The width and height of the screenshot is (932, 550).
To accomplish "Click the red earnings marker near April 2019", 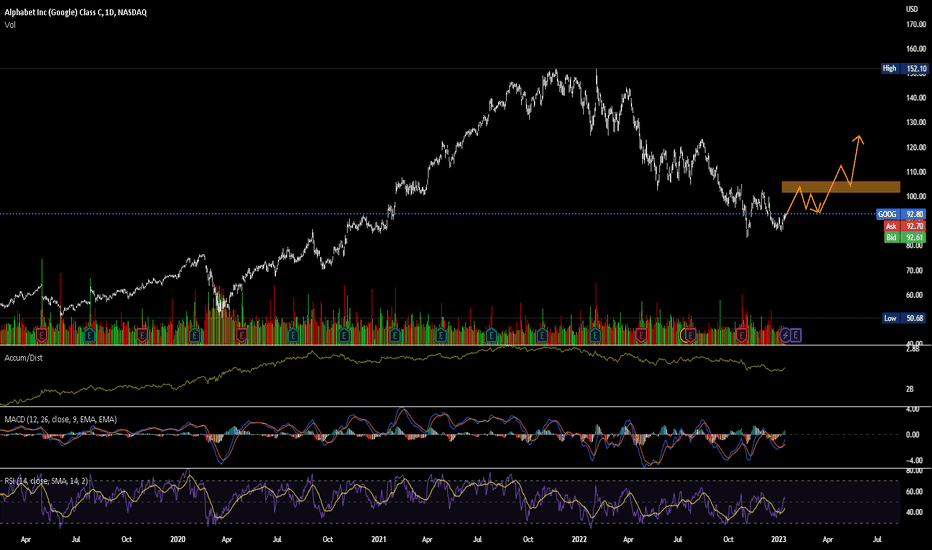I will pyautogui.click(x=41, y=335).
